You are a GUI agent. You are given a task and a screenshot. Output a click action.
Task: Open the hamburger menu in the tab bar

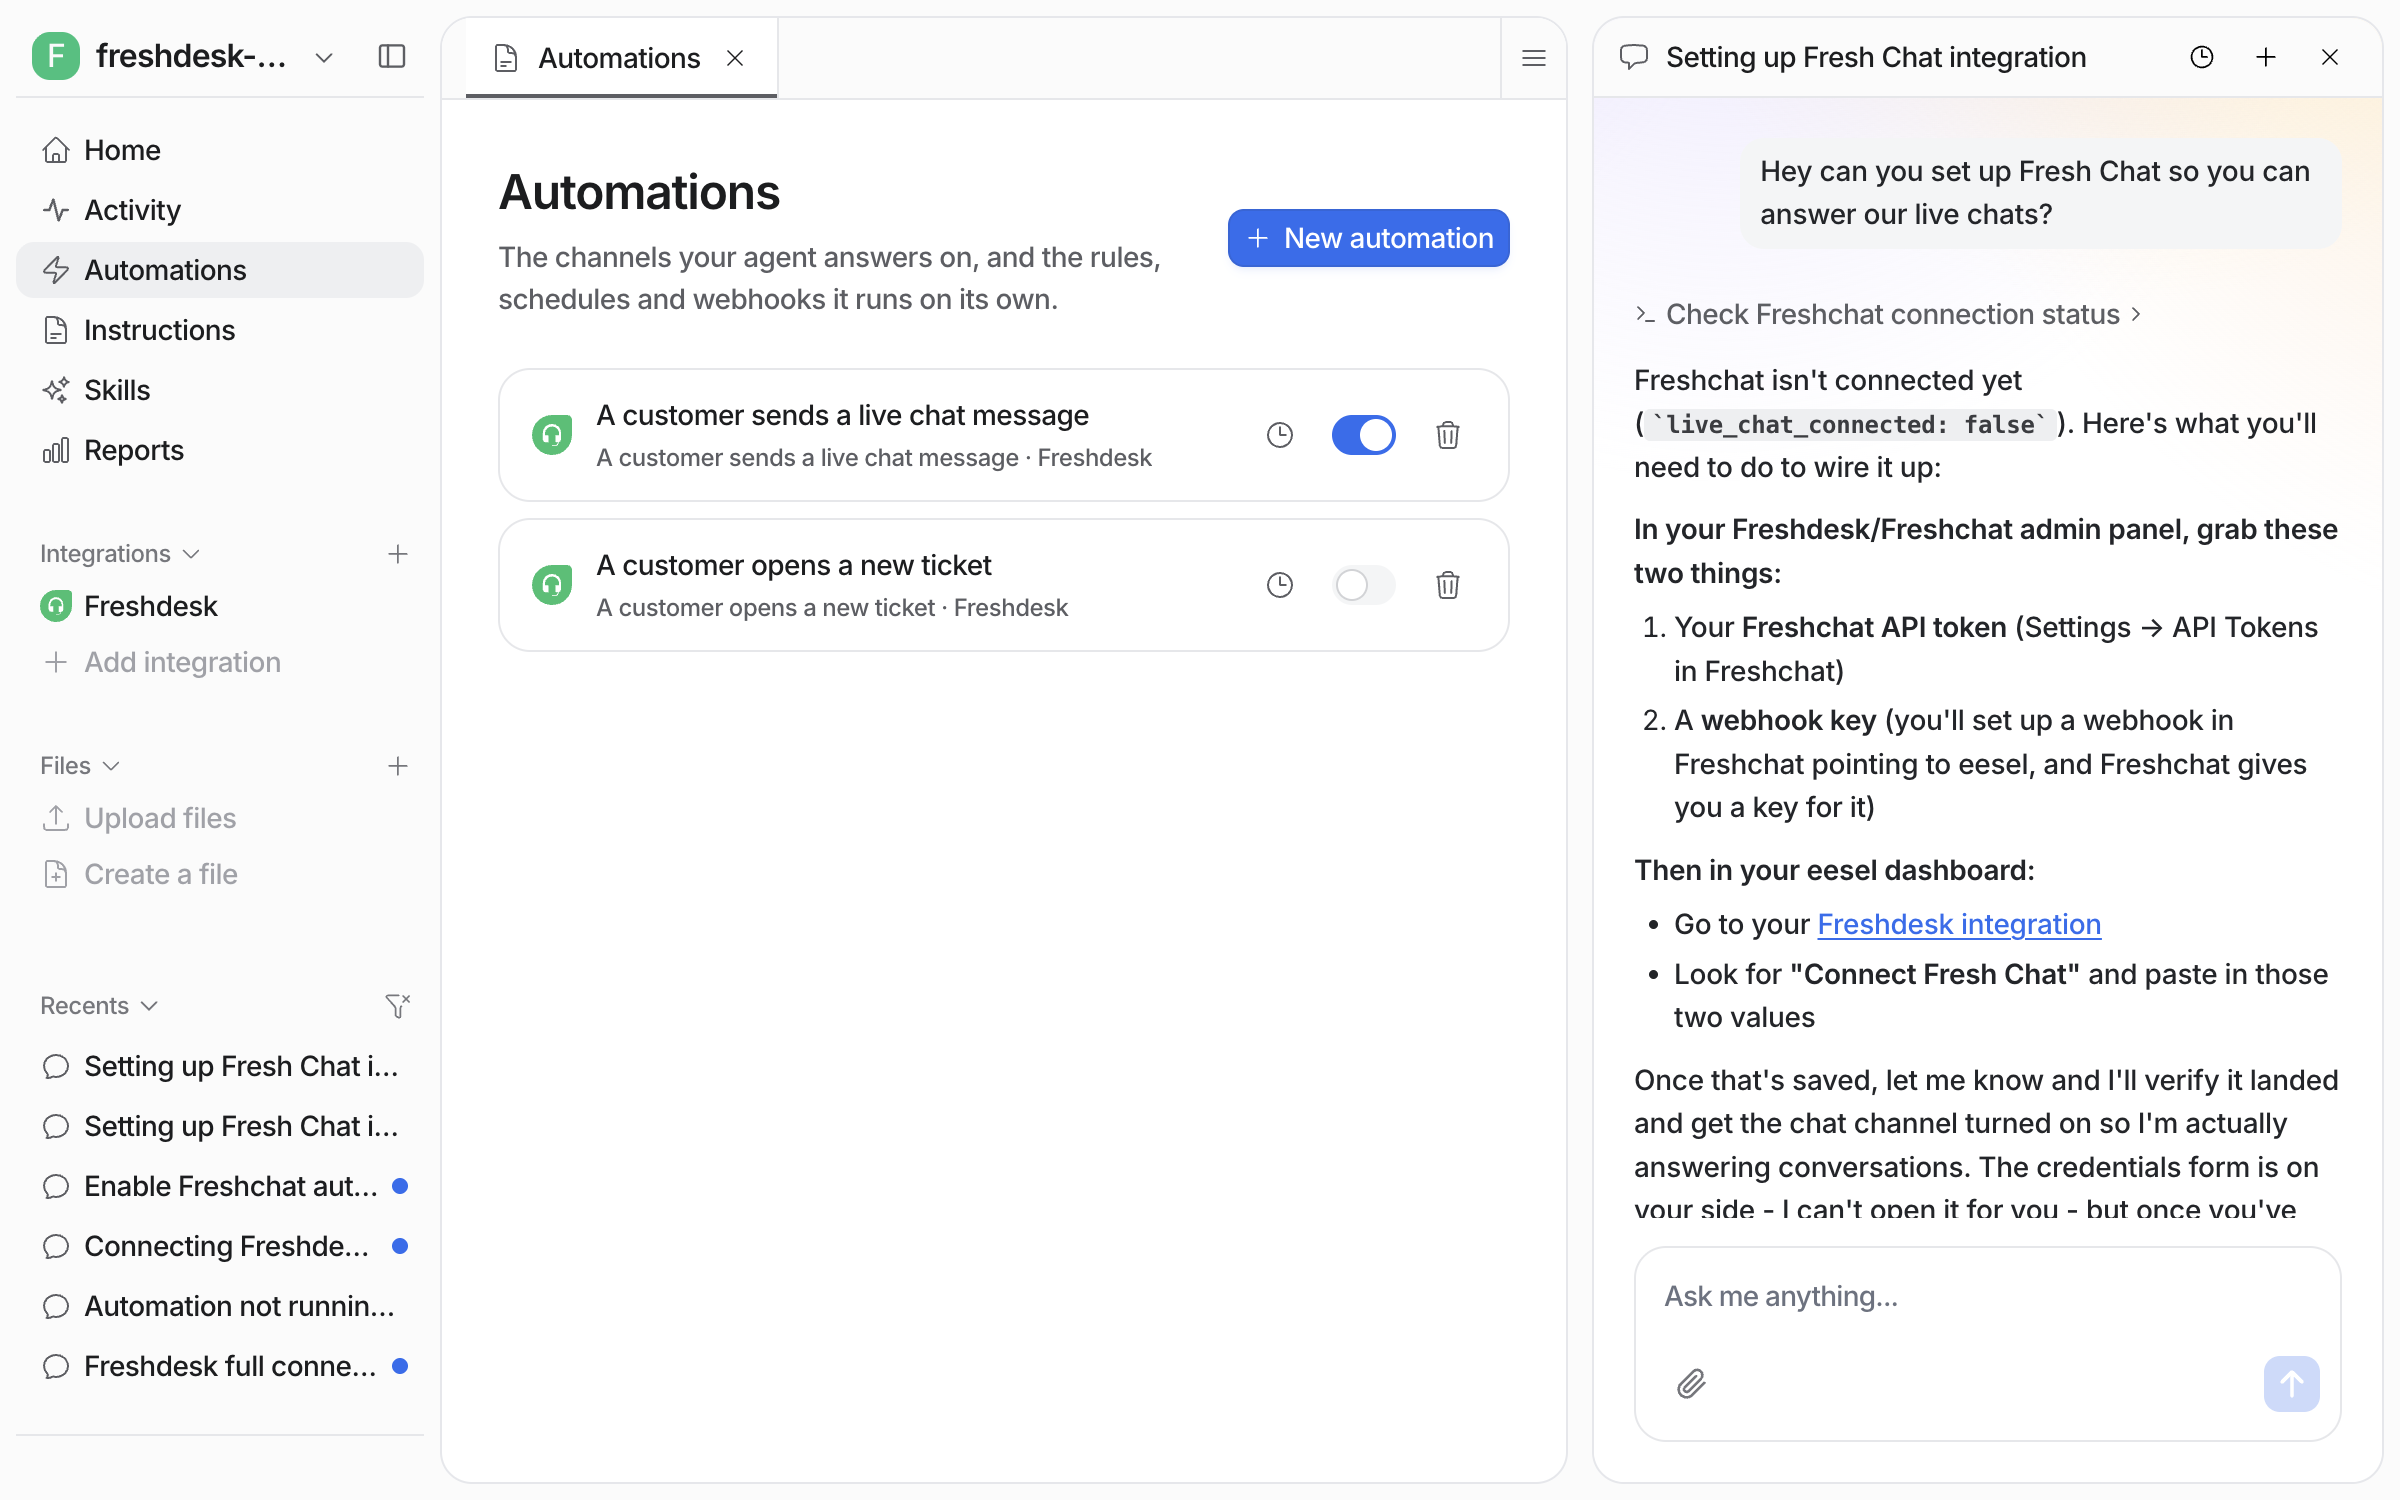click(1533, 58)
